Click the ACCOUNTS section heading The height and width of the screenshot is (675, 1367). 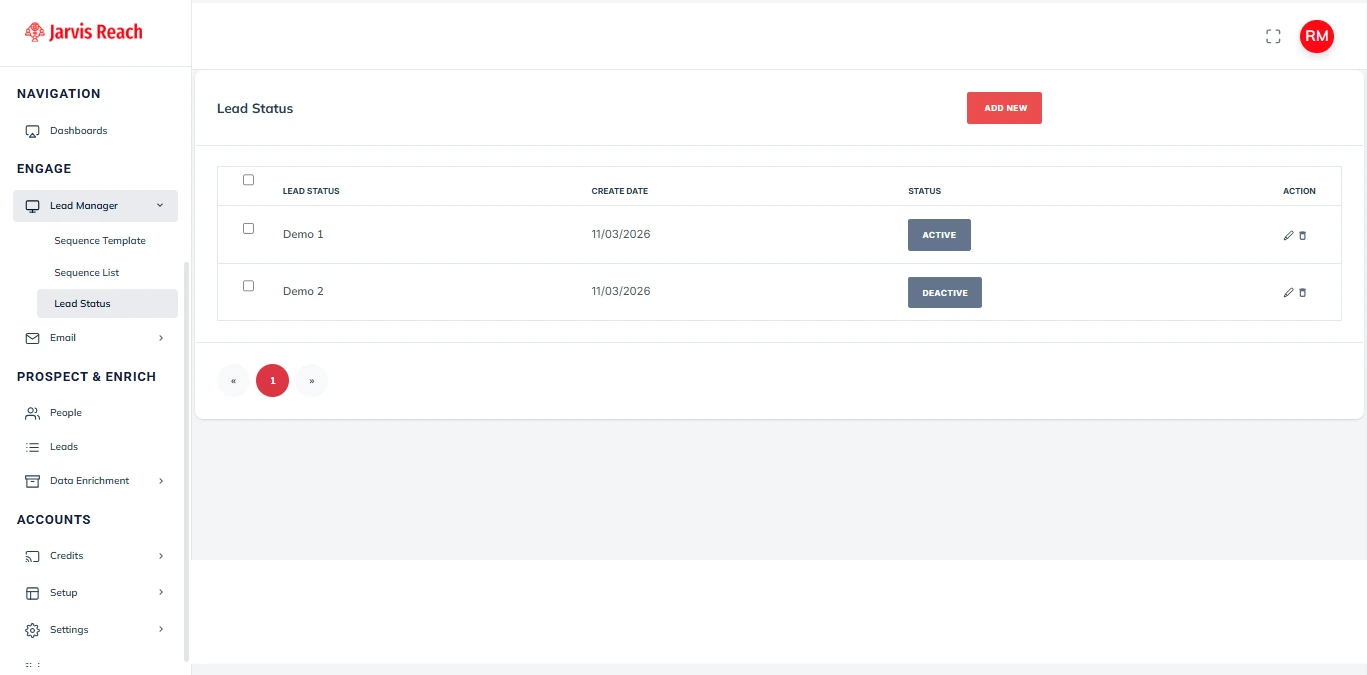(x=54, y=520)
